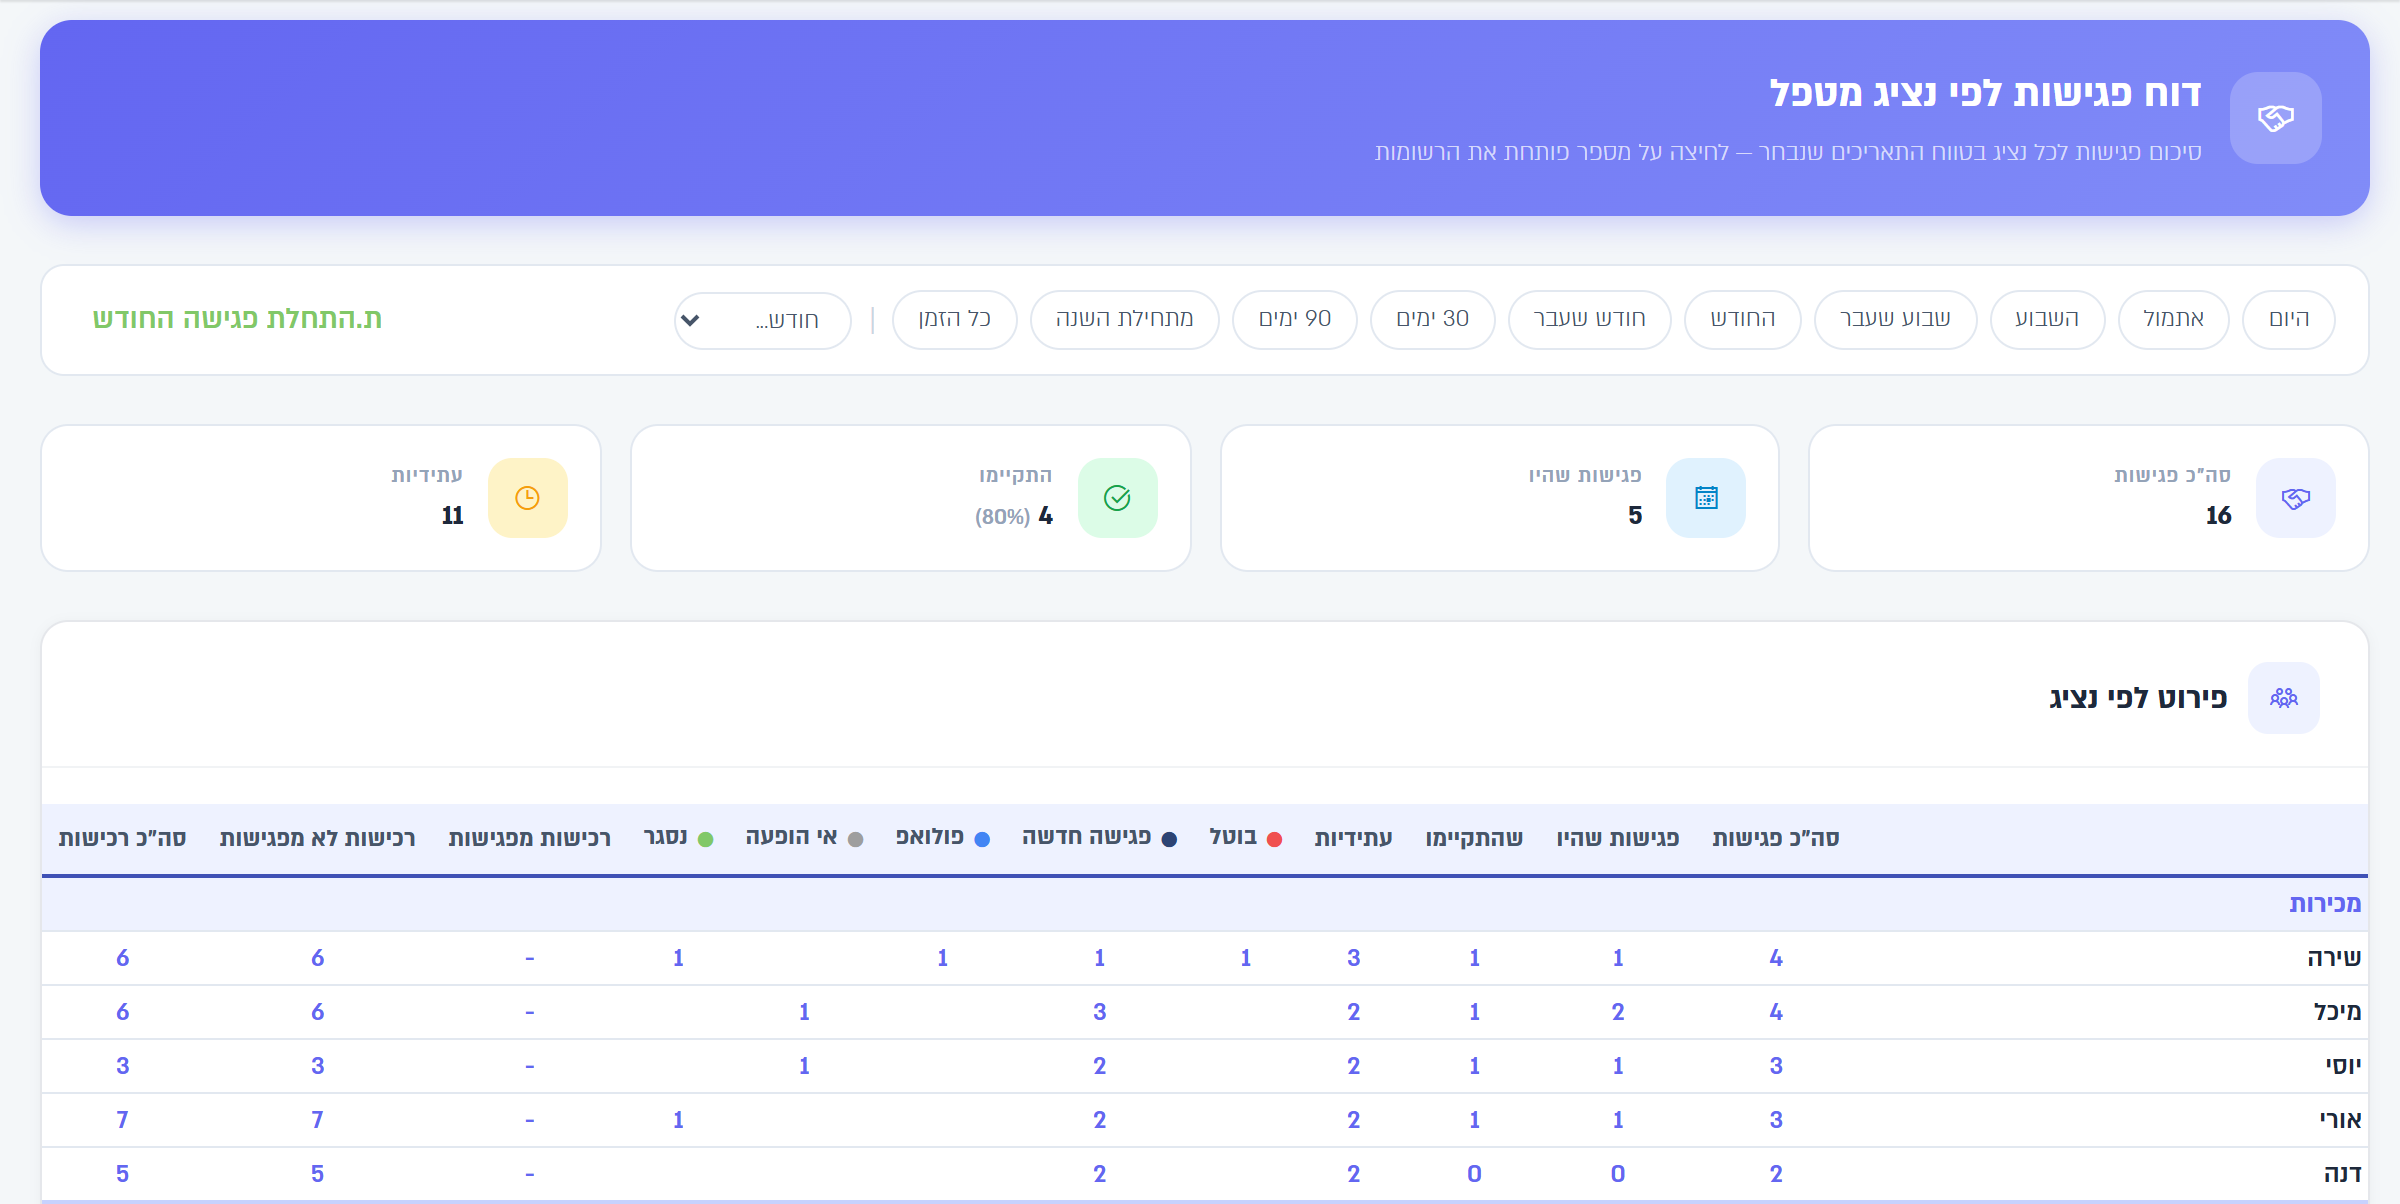Click the ת.התחלת פגישה החודש green label
2400x1204 pixels.
[237, 319]
